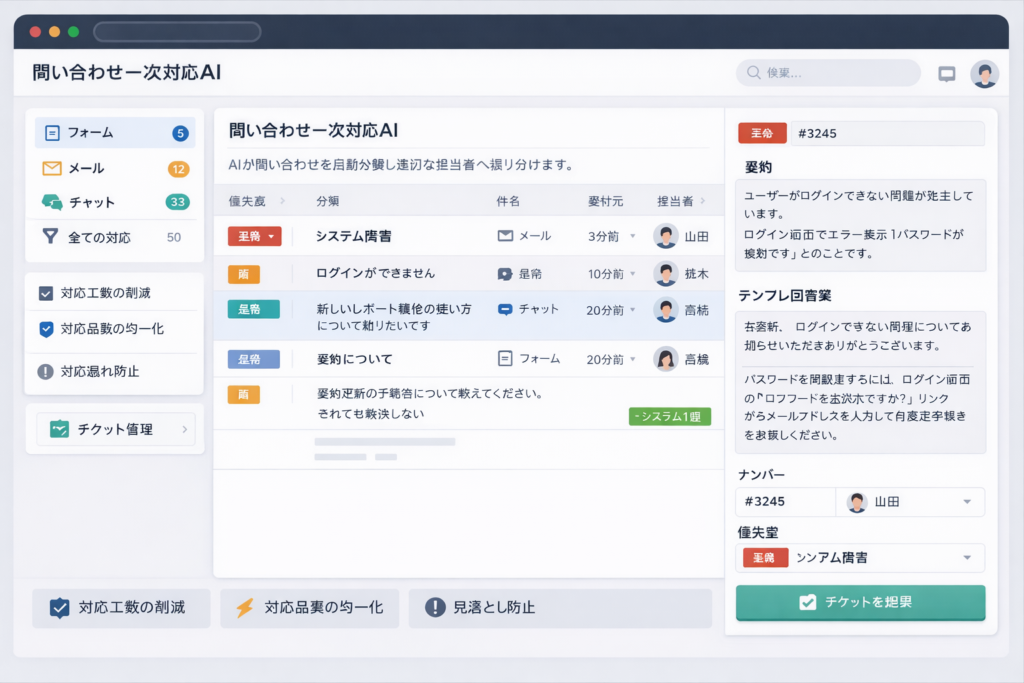Click the green システム1課 tag label
This screenshot has height=683, width=1024.
tap(669, 416)
